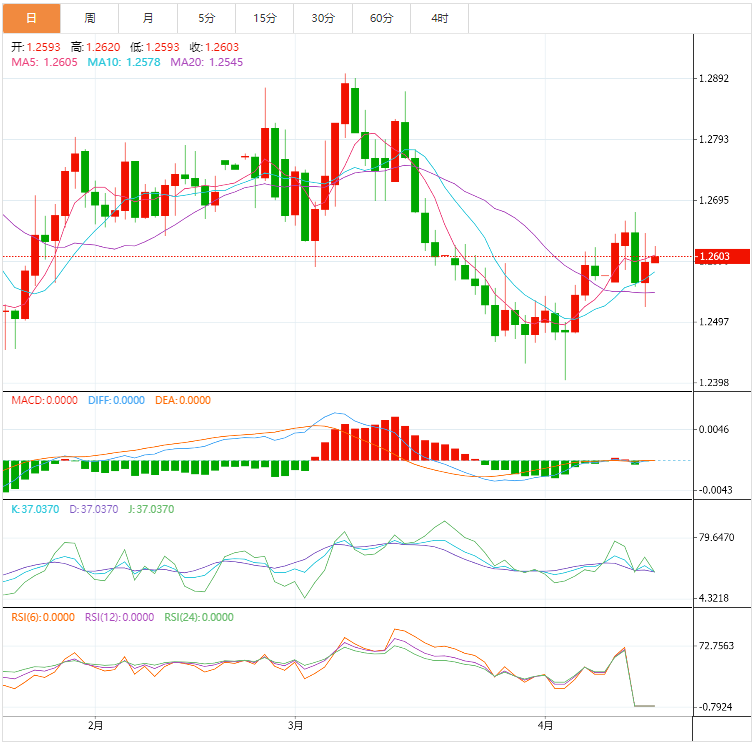Select the 15分 interval tab
Screen dimensions: 756x746
pos(265,18)
